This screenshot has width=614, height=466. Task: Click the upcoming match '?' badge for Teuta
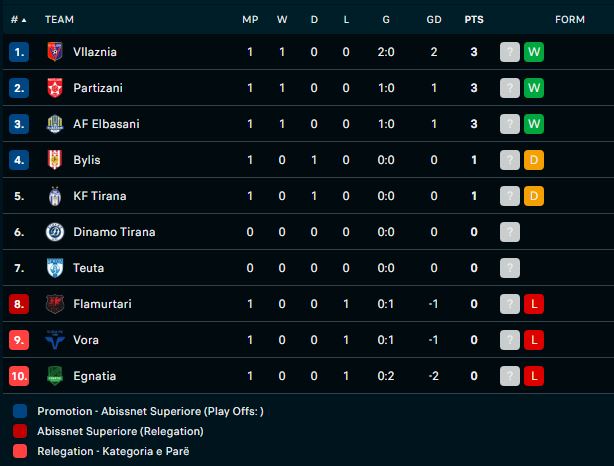point(510,268)
